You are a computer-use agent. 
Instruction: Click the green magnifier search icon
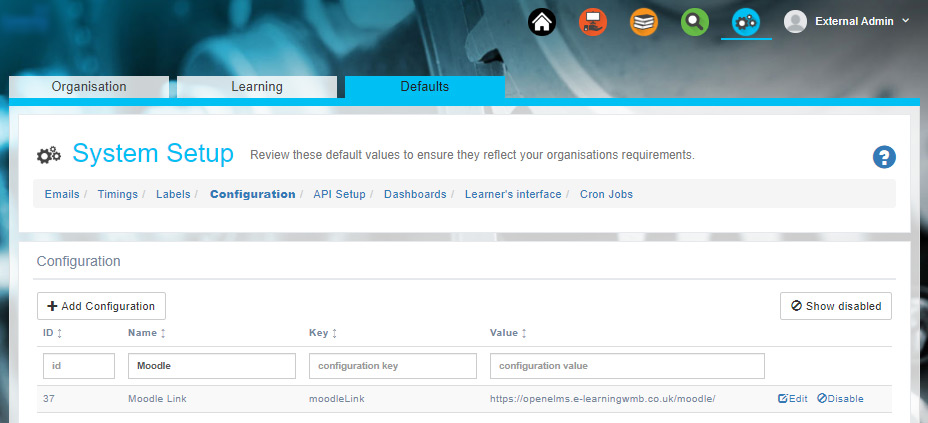695,22
